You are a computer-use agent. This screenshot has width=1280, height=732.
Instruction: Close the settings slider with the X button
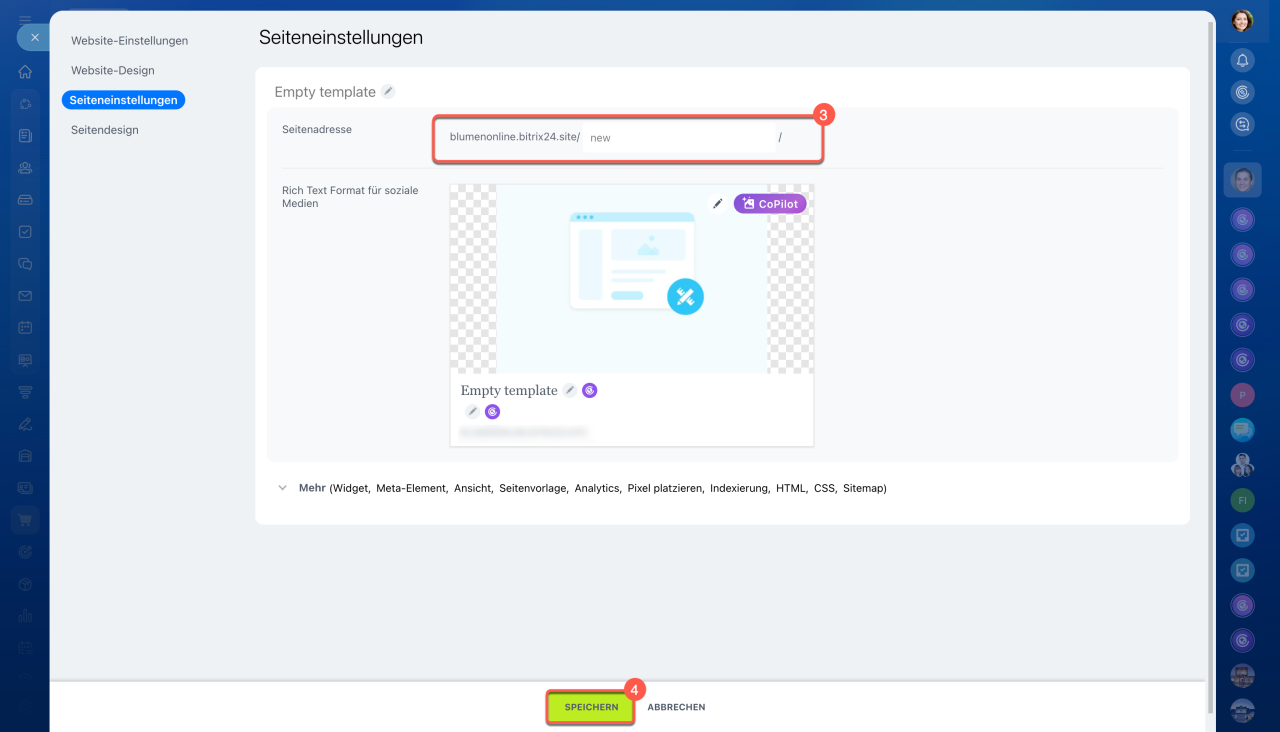34,37
